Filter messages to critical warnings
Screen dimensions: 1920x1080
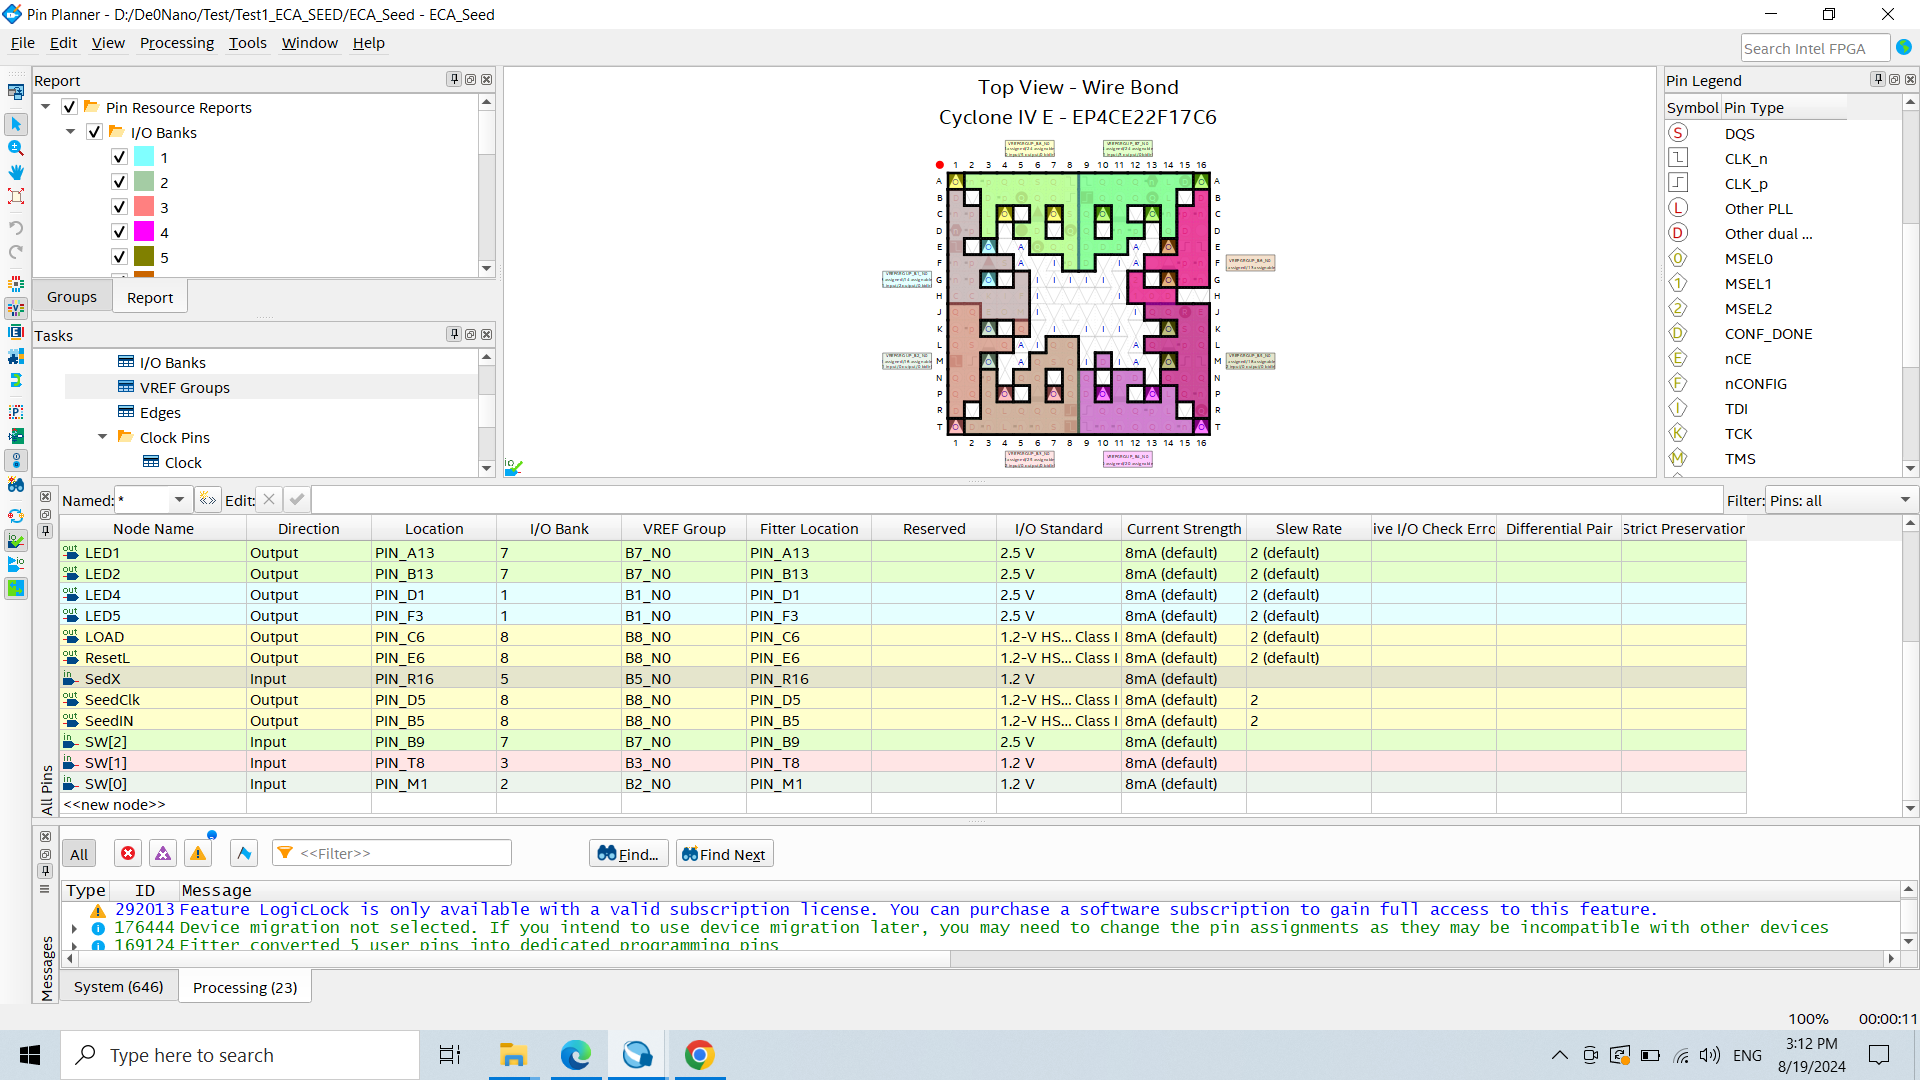click(163, 853)
